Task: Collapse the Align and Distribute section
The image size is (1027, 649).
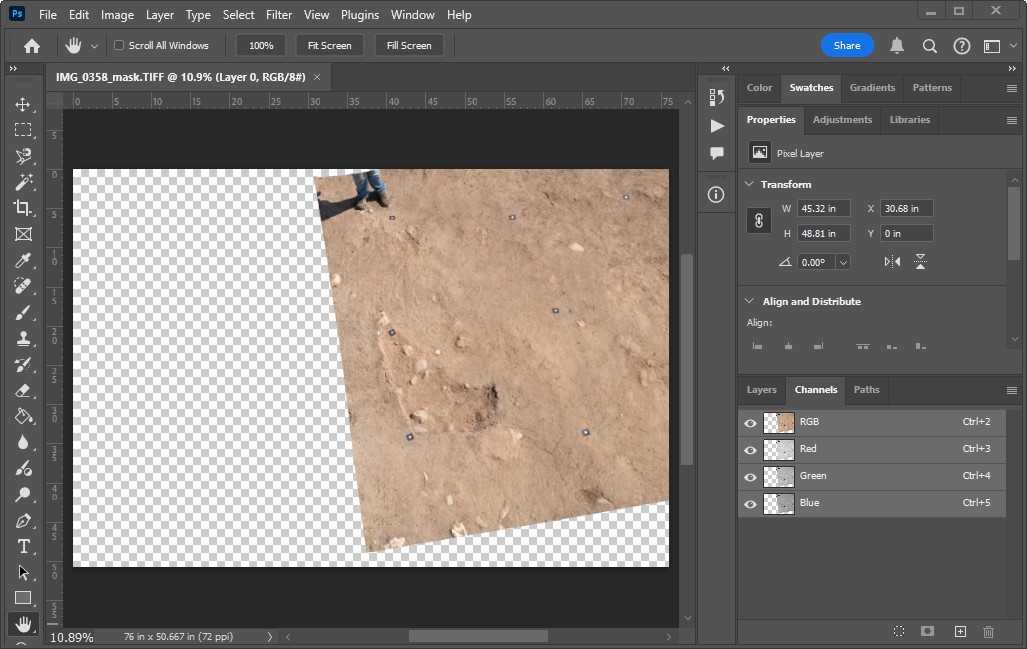Action: (x=749, y=302)
